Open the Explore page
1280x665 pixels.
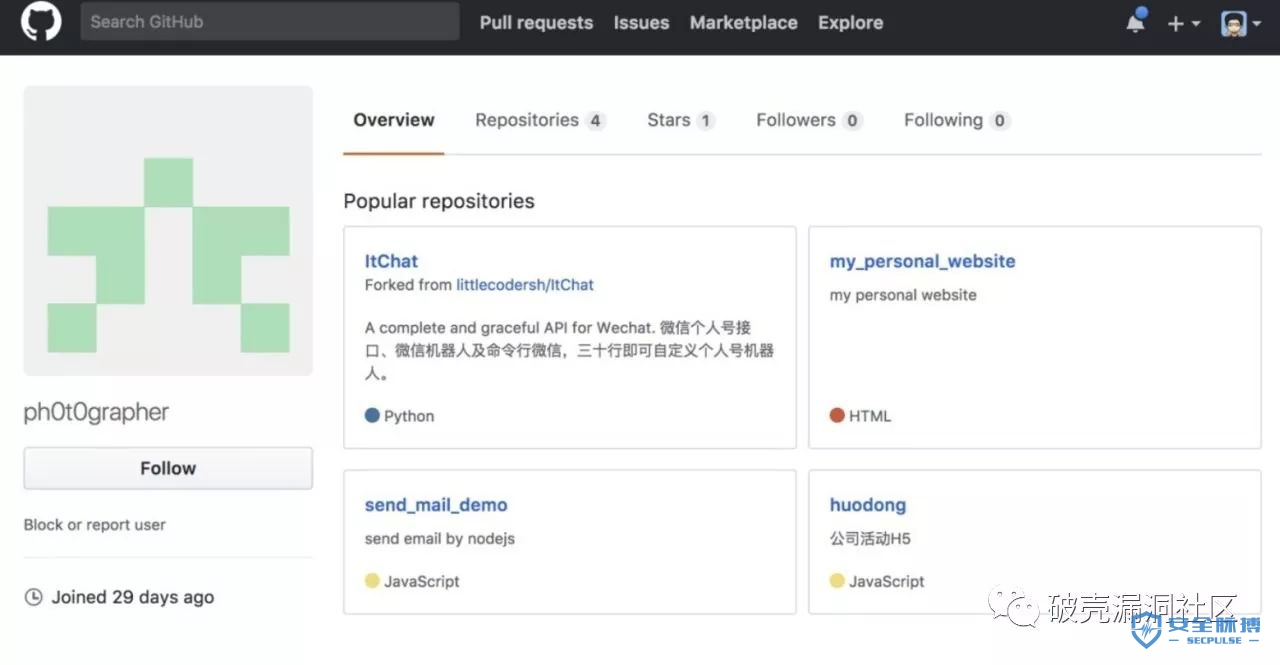(850, 23)
